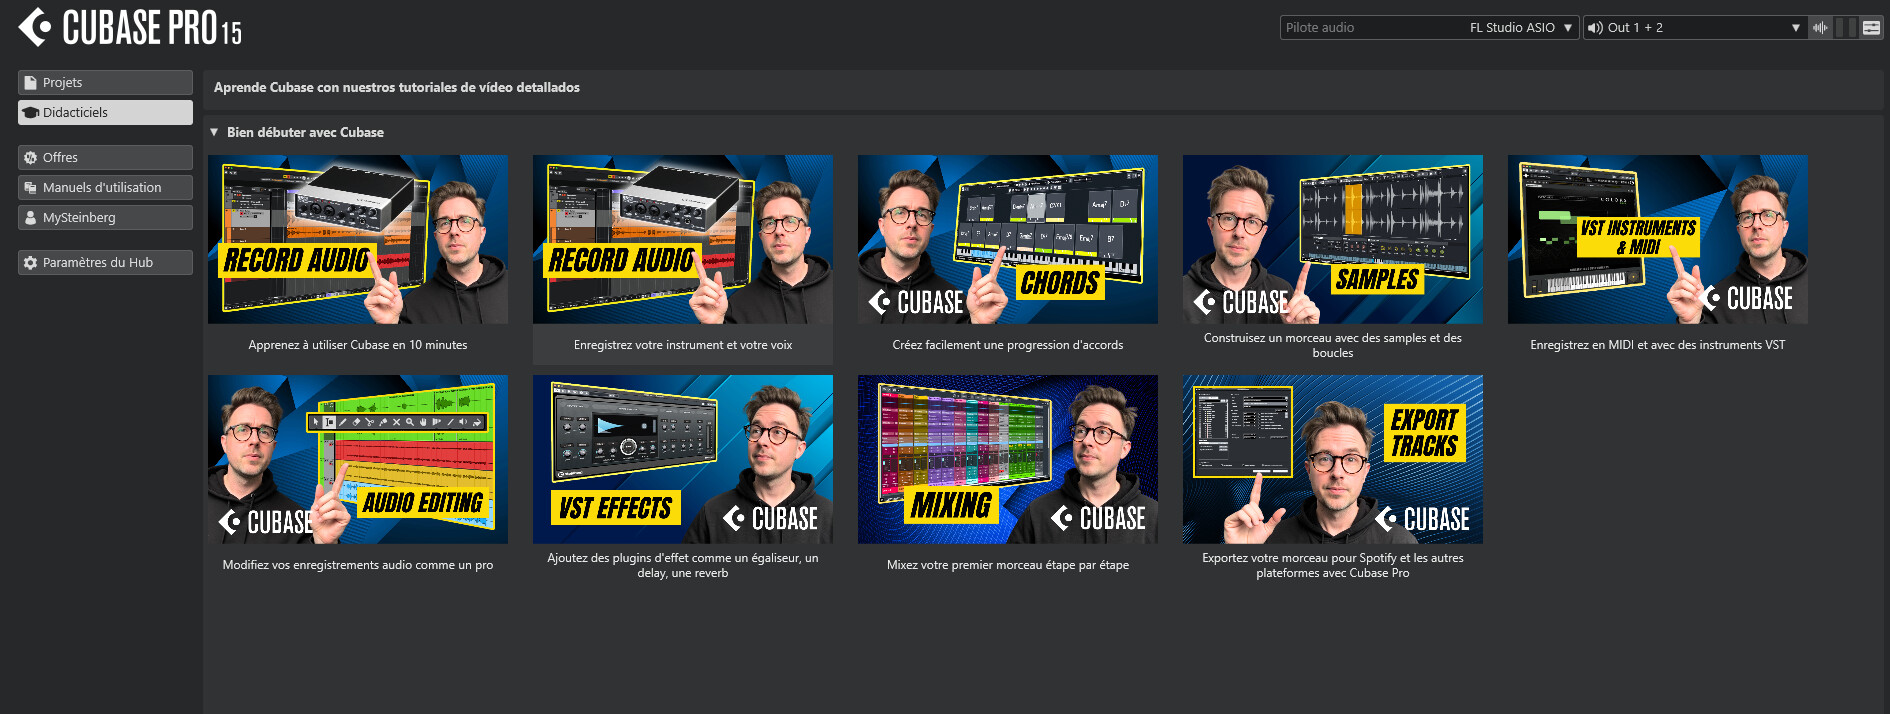
Task: Switch to the Projets tab
Action: (x=105, y=83)
